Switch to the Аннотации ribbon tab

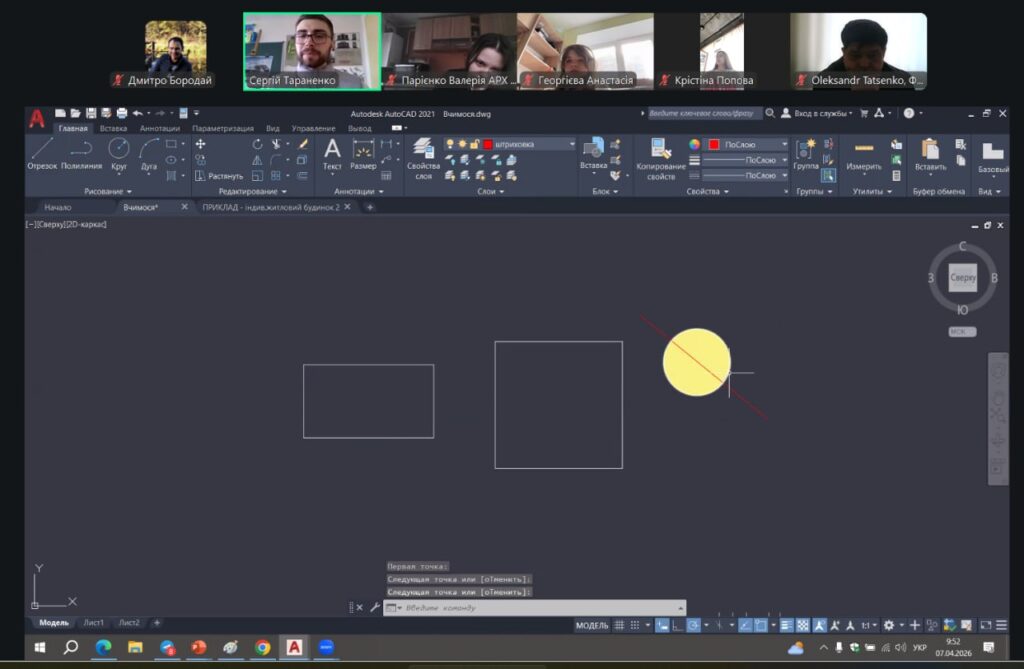coord(159,128)
